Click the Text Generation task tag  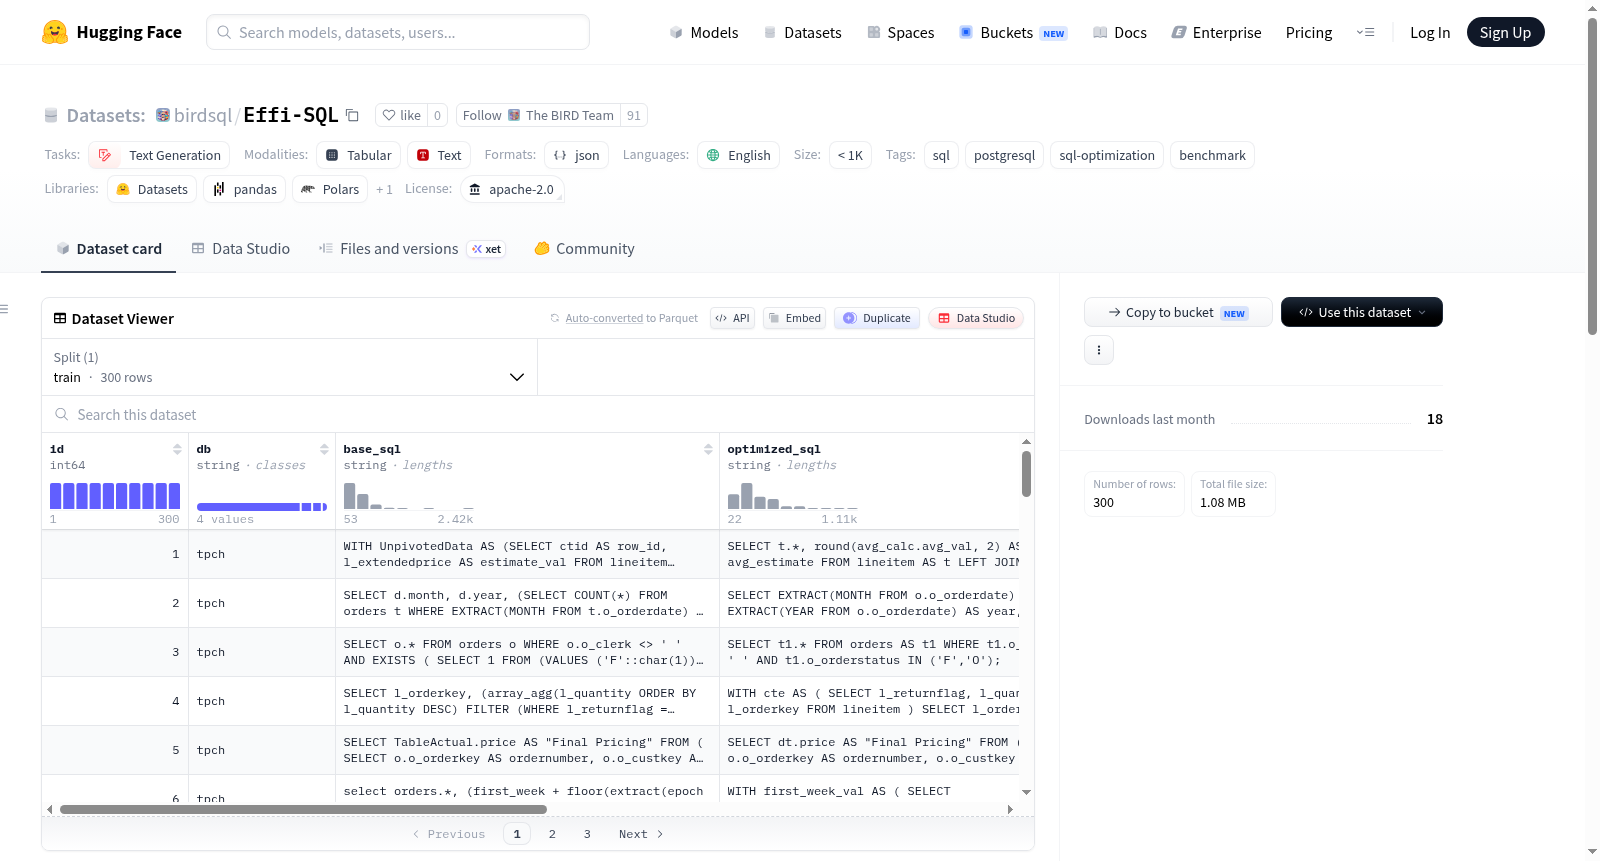coord(159,155)
